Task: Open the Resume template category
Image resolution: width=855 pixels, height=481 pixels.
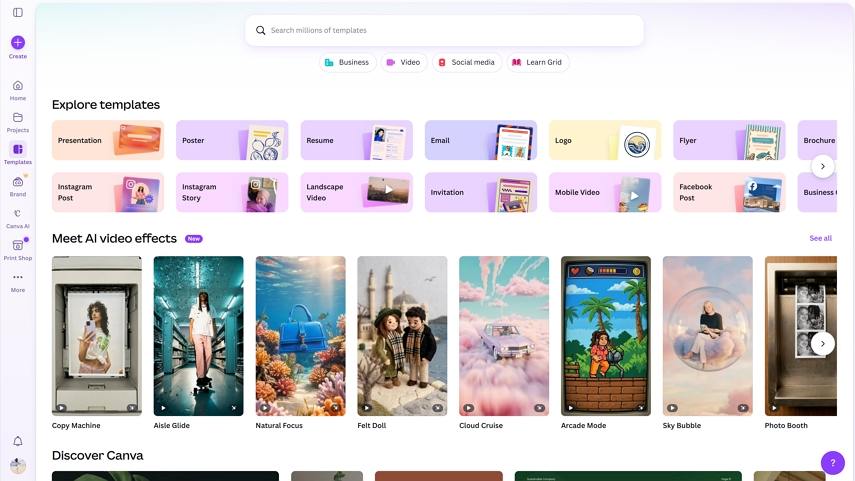Action: click(x=357, y=140)
